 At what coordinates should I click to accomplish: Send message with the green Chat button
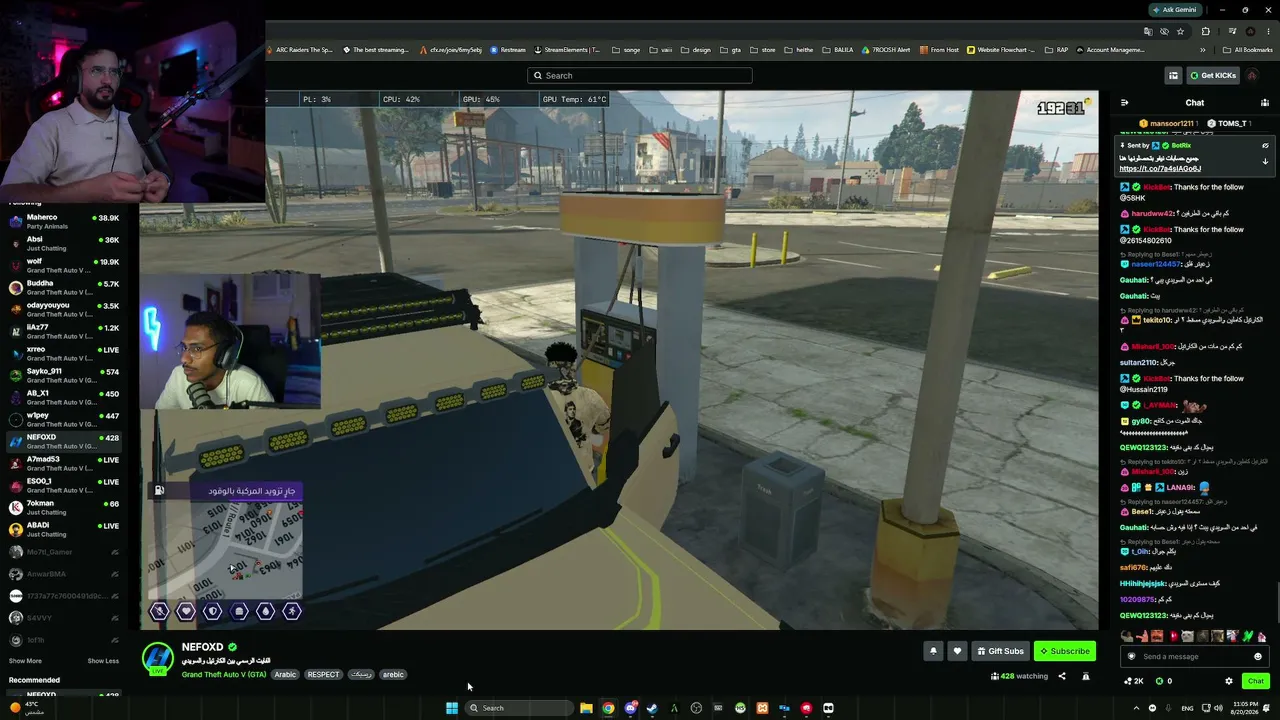point(1256,681)
